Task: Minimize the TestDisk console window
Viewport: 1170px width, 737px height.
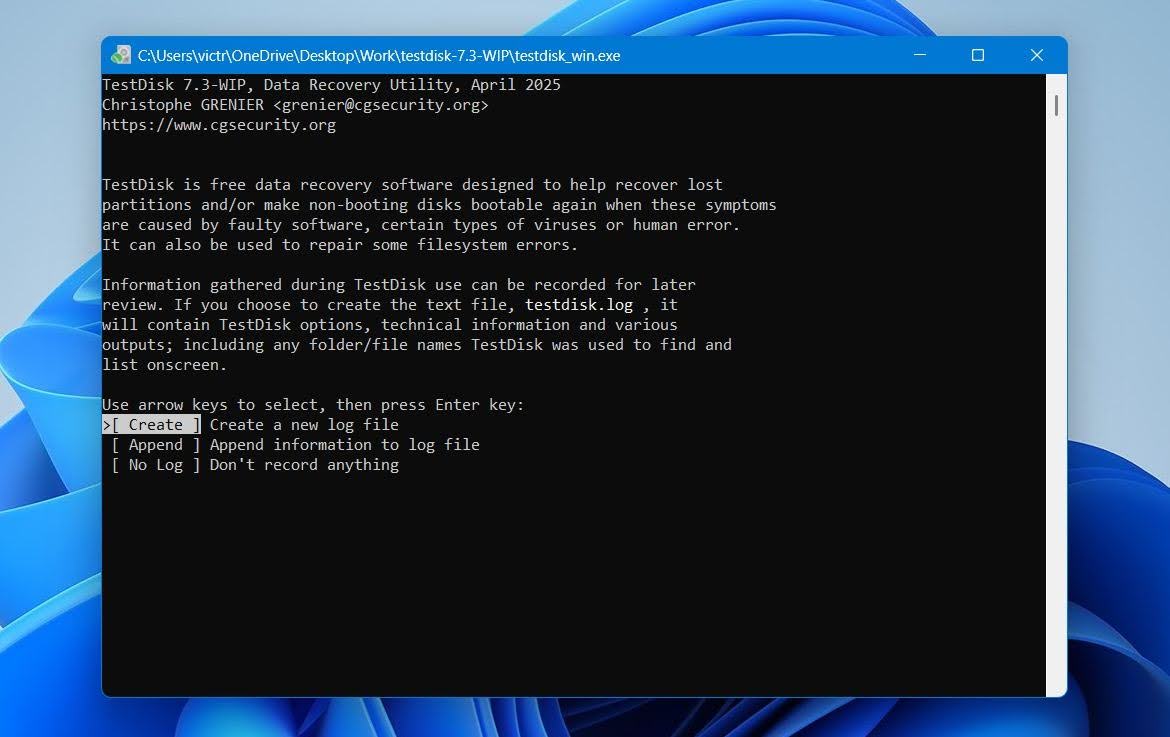Action: click(x=919, y=55)
